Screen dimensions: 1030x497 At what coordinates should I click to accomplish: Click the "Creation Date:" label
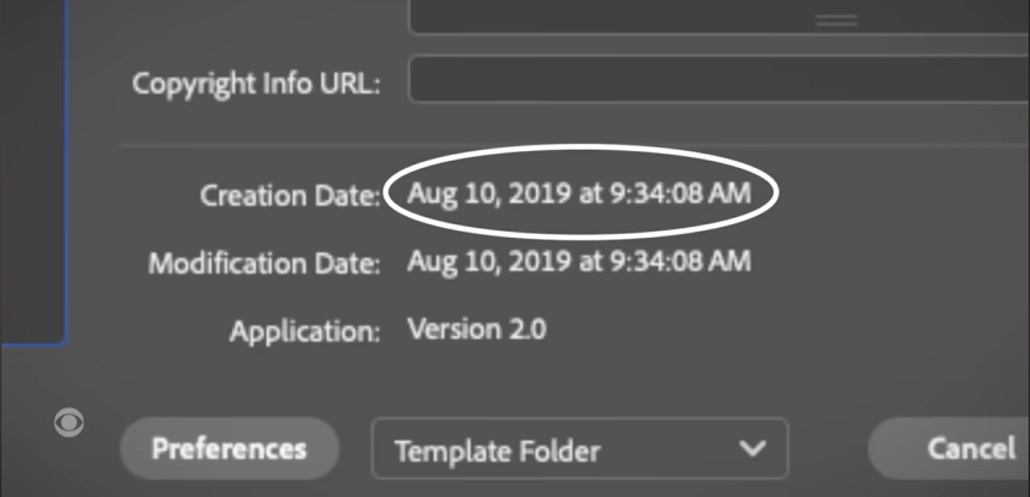coord(290,195)
